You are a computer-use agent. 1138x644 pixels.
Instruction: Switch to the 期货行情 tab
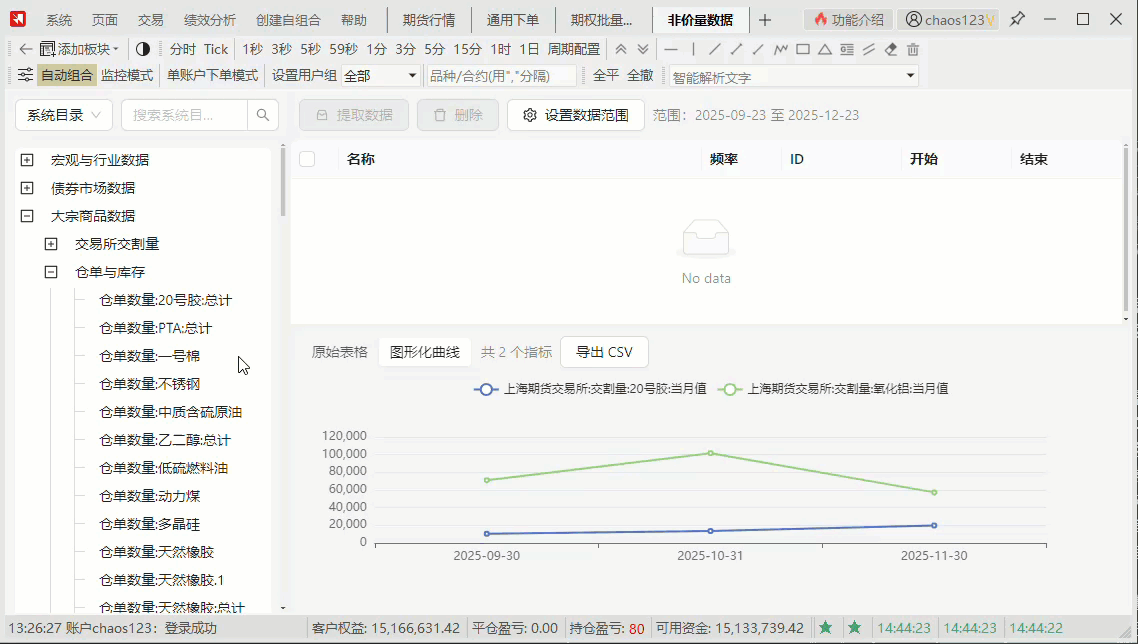(x=428, y=20)
